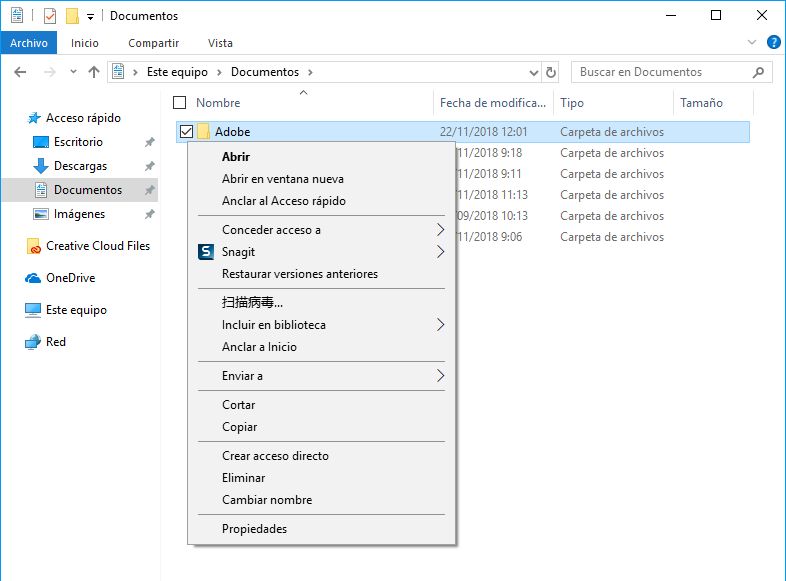Click the refresh button beside address bar

click(550, 72)
